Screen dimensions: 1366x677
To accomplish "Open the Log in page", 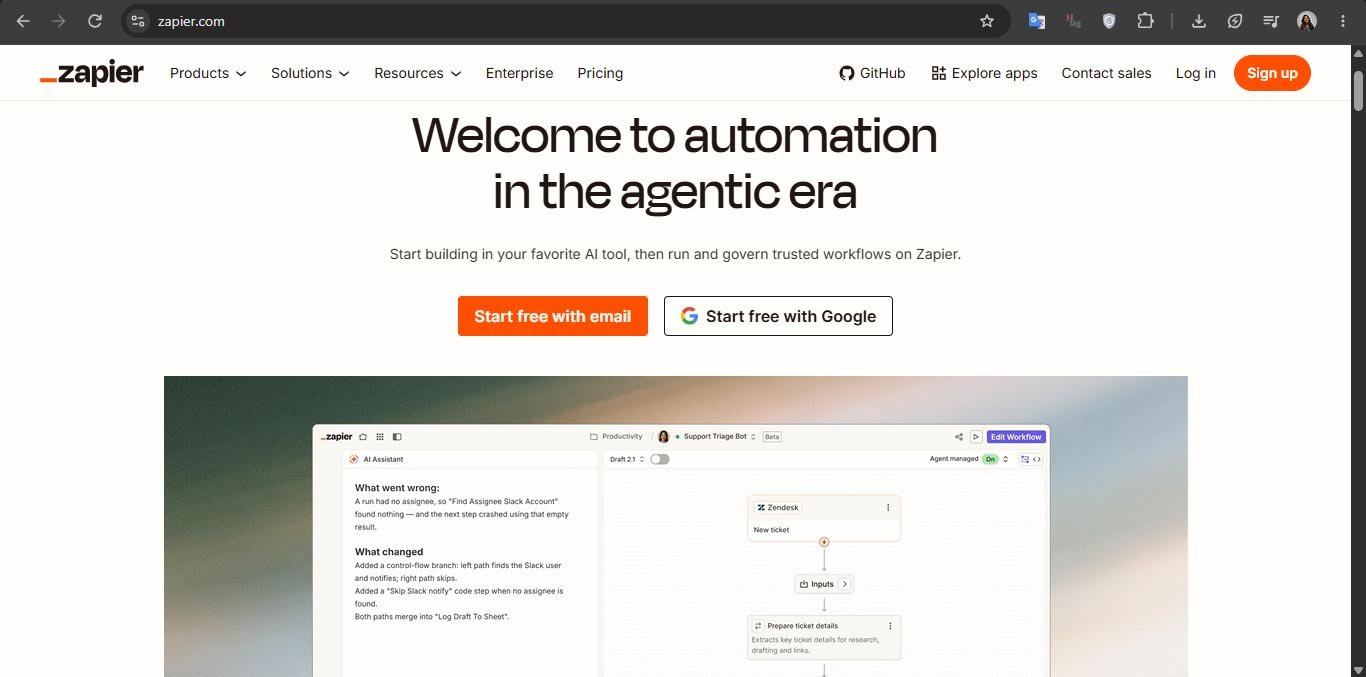I will [x=1196, y=73].
